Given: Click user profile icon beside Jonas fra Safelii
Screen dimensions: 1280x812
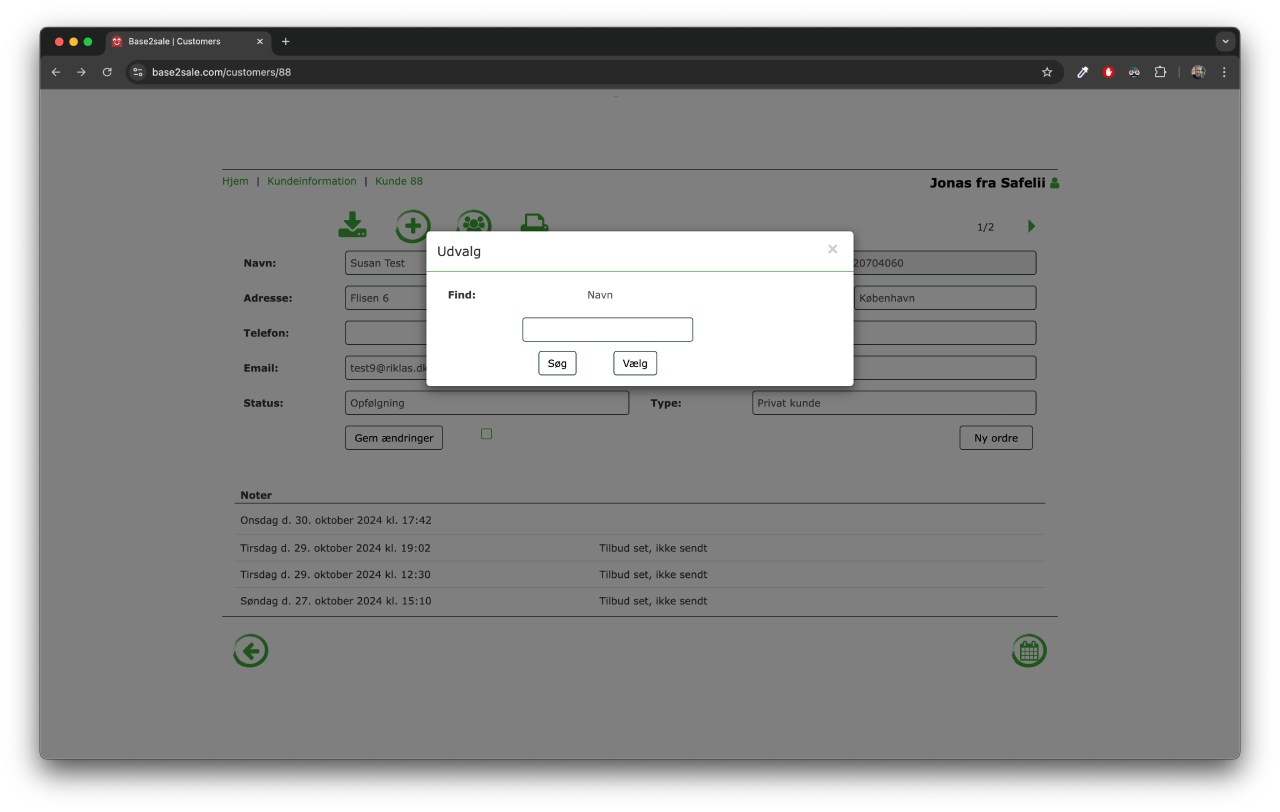Looking at the screenshot, I should pyautogui.click(x=1054, y=183).
